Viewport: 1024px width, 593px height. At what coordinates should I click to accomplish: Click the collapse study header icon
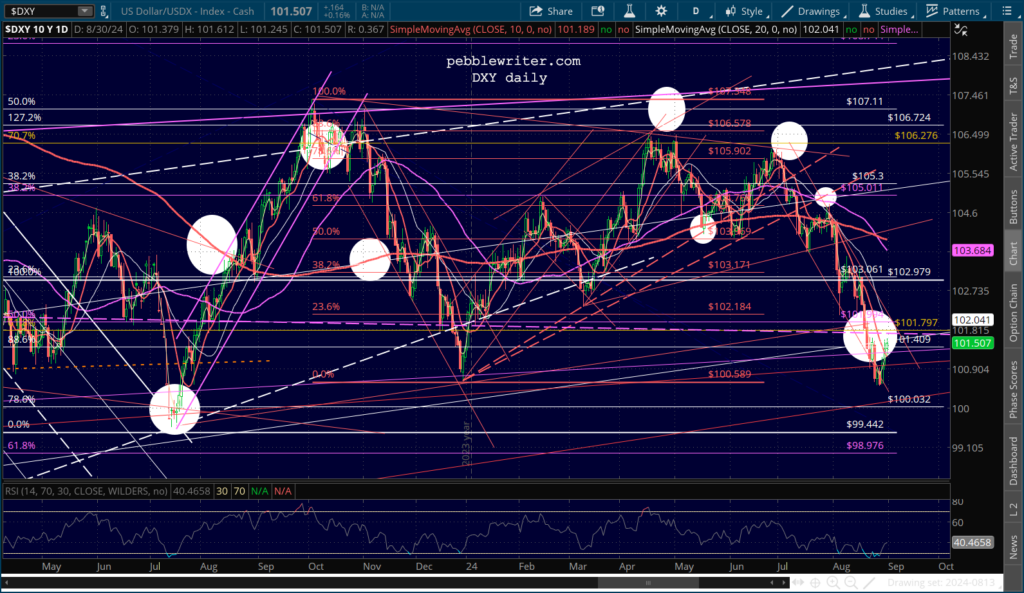[961, 29]
